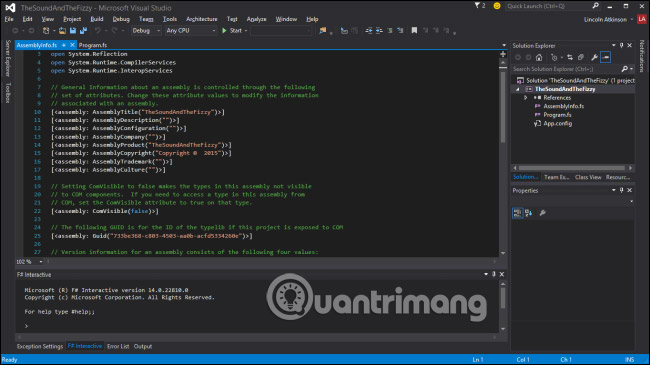Click the uncomment selected lines icon

click(x=400, y=30)
